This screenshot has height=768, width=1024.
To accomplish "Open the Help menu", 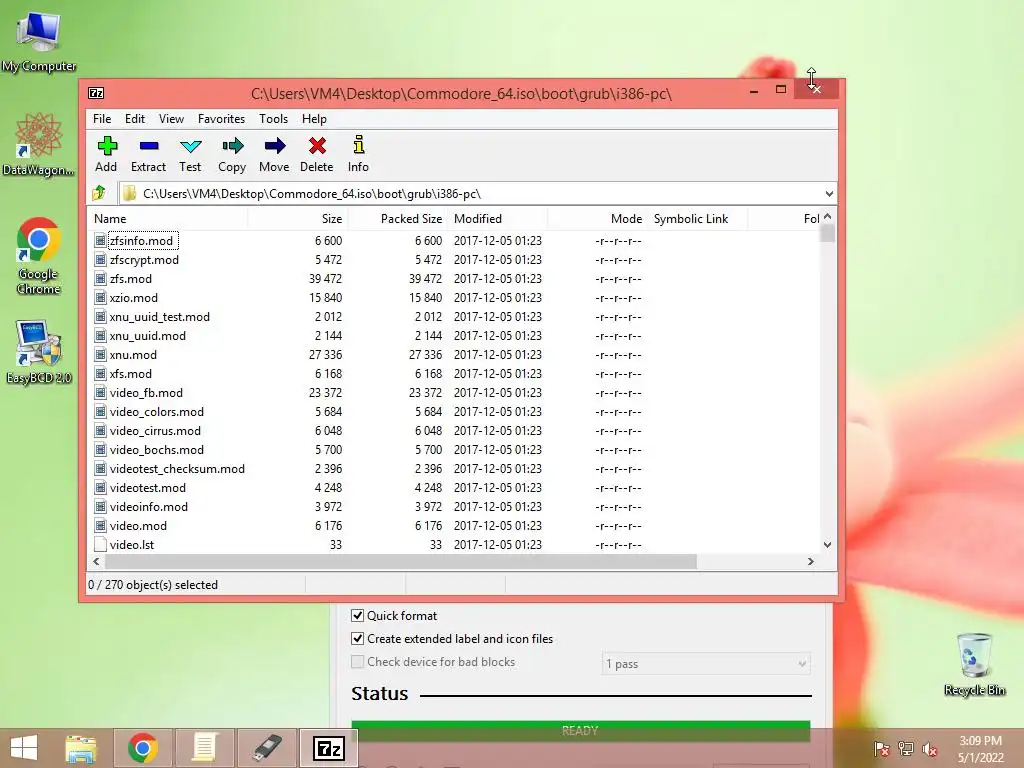I will [x=314, y=119].
